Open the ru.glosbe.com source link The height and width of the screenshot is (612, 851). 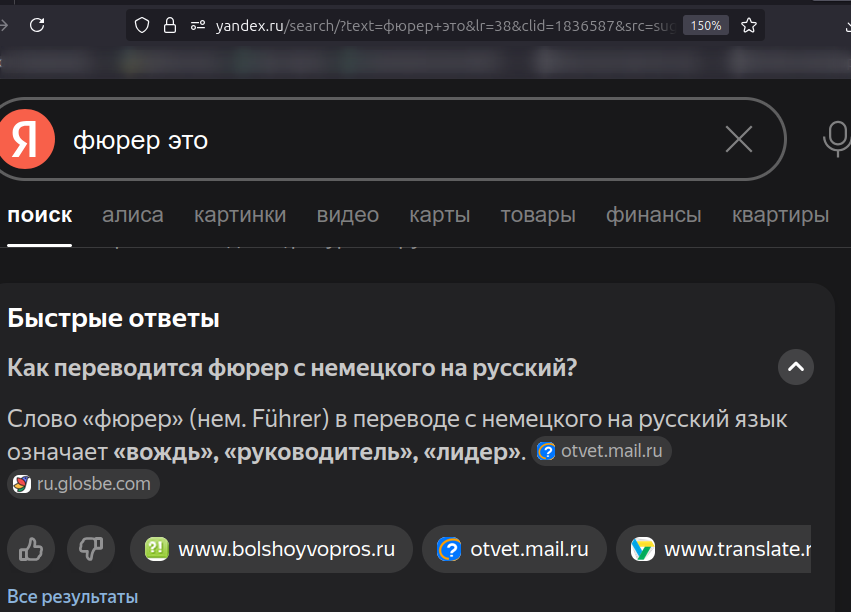coord(83,484)
